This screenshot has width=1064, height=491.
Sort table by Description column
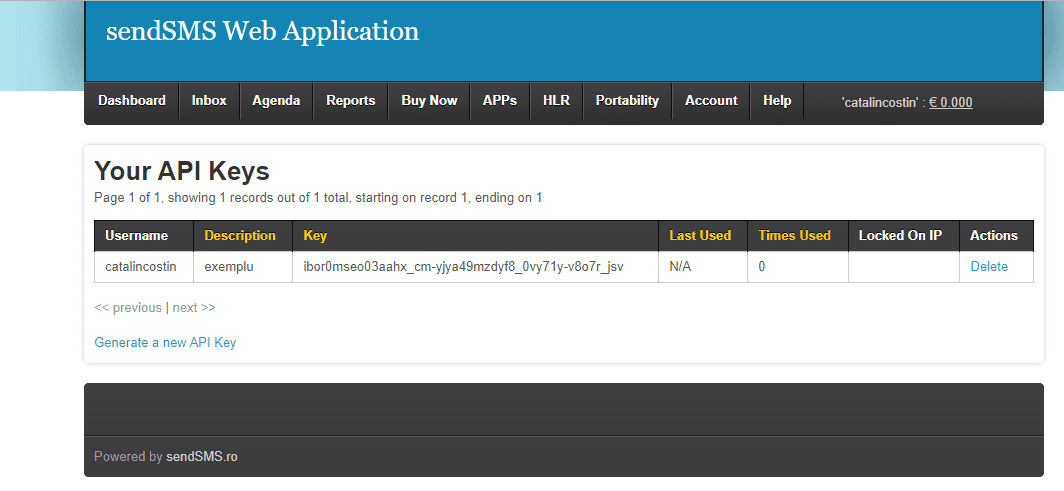(x=240, y=236)
